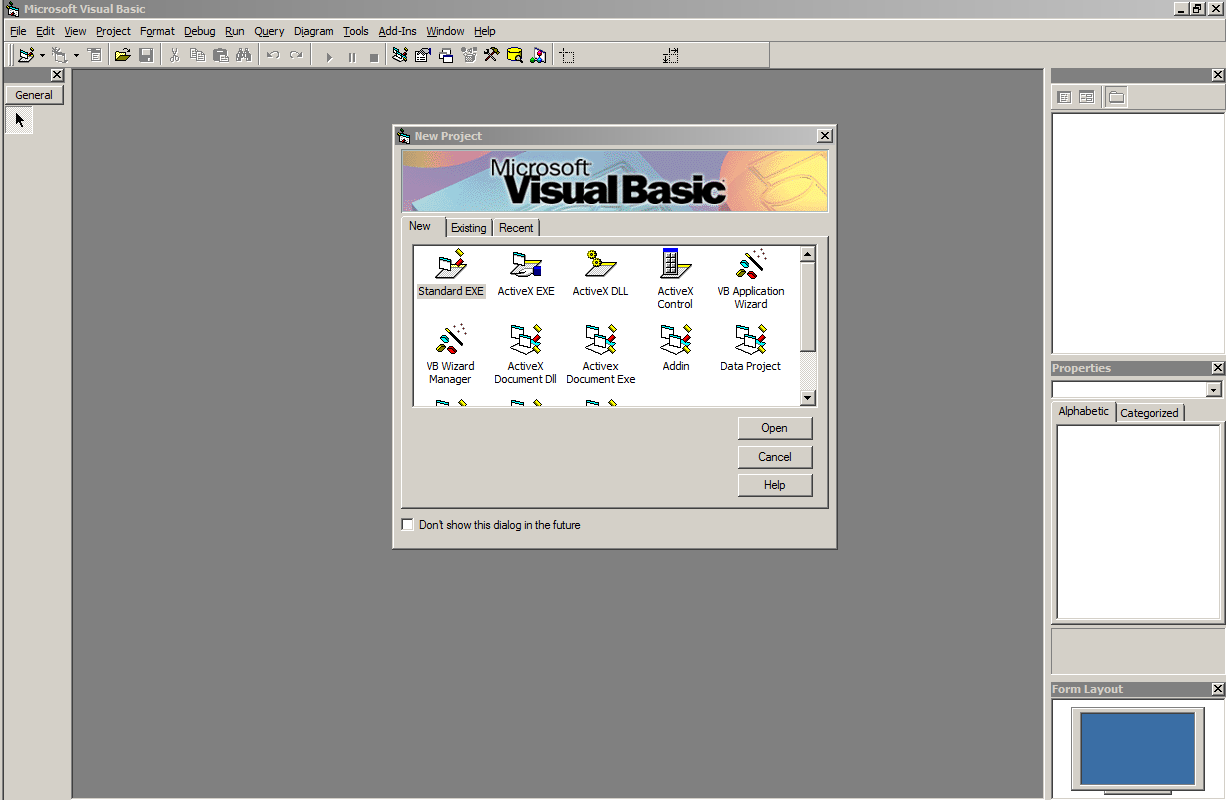The image size is (1226, 800).
Task: Select the ActiveX DLL project type
Action: (601, 274)
